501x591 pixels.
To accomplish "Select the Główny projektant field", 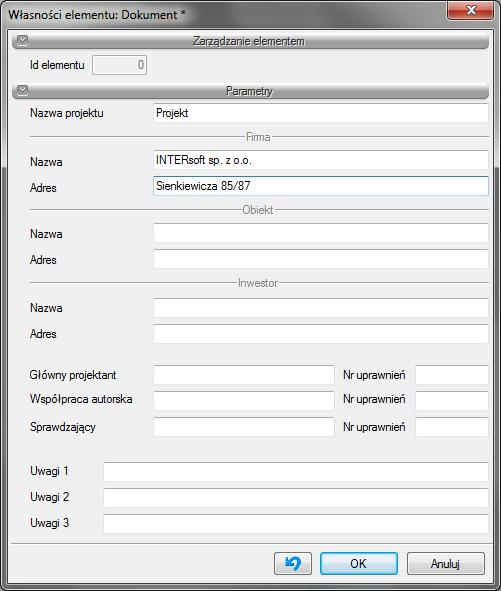I will click(x=244, y=375).
